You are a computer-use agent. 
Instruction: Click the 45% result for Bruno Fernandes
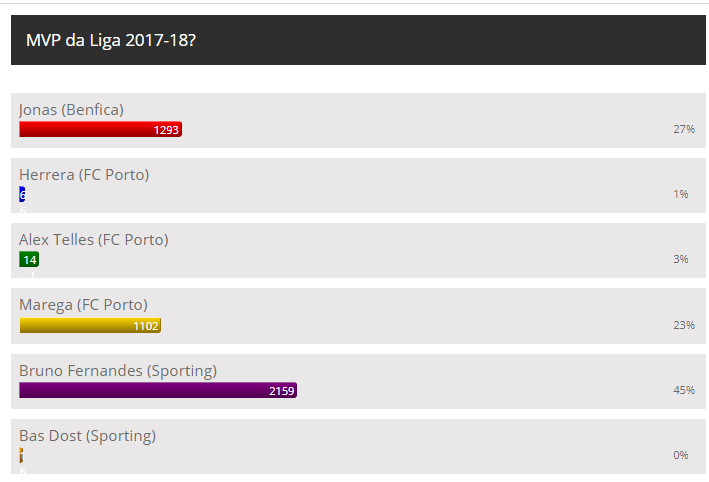(684, 390)
